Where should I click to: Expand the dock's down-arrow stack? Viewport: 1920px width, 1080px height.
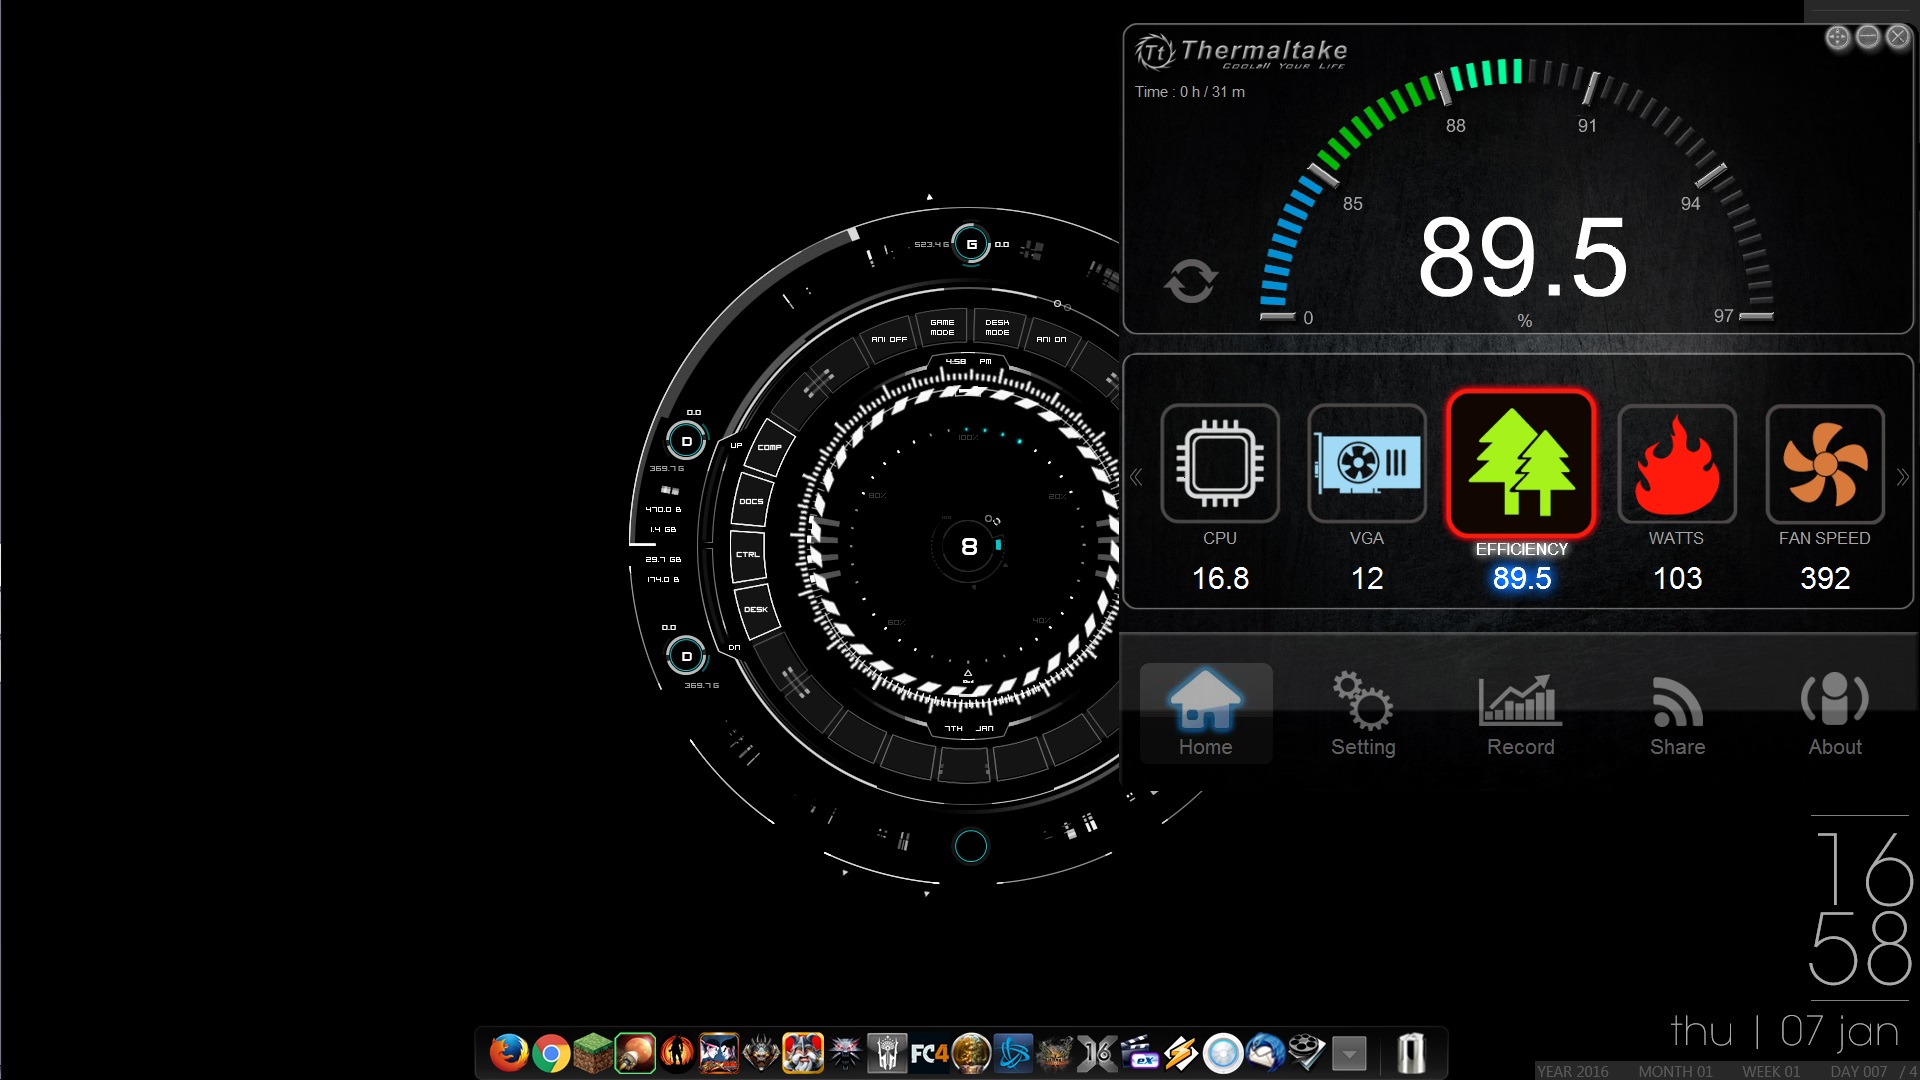coord(1349,1053)
